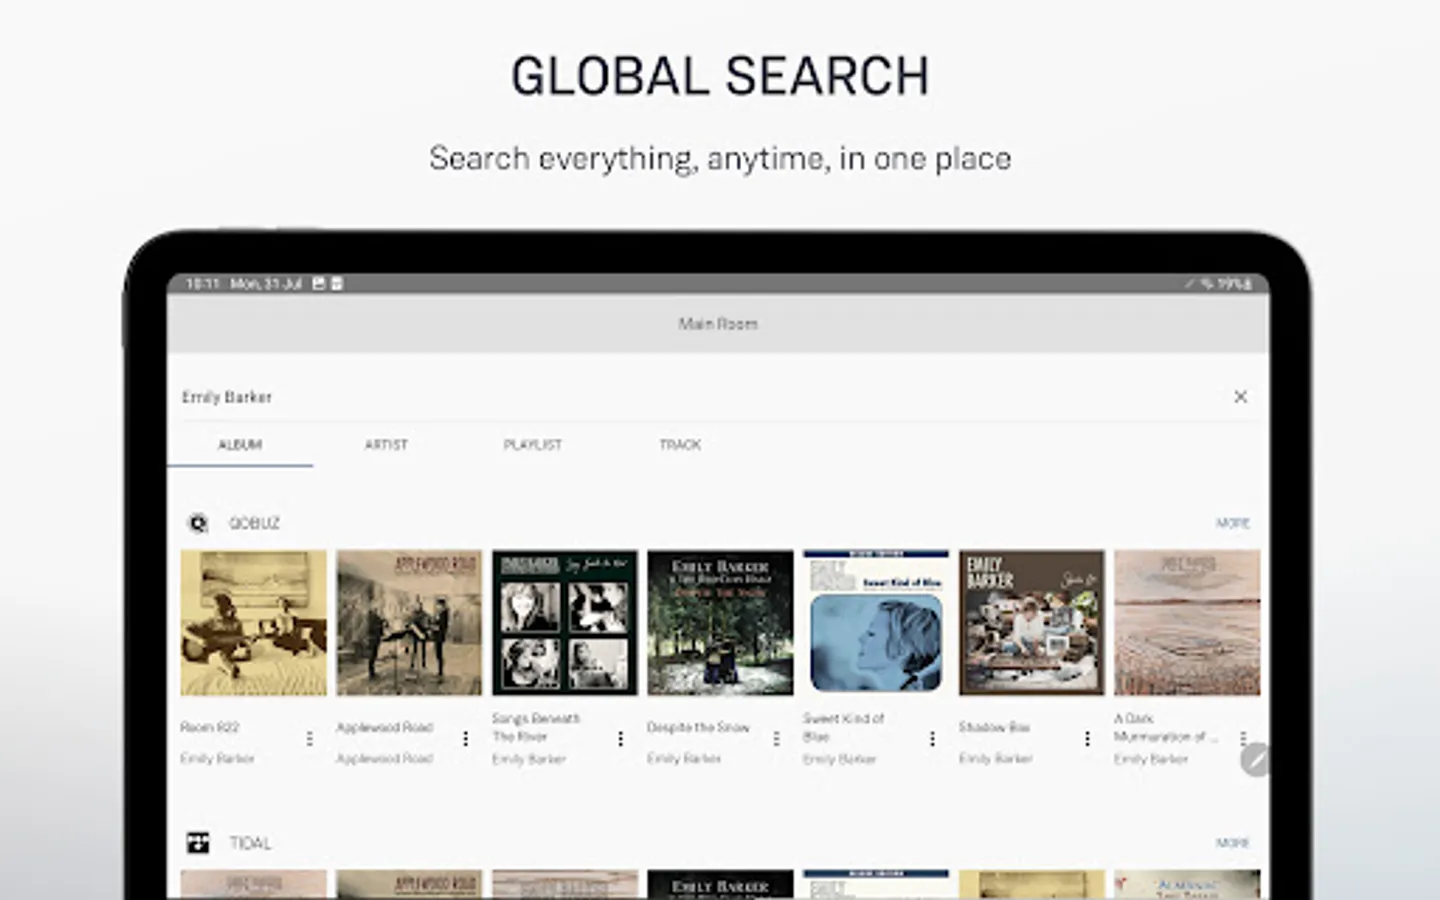Click the round pencil edit button
1440x900 pixels.
[1255, 760]
